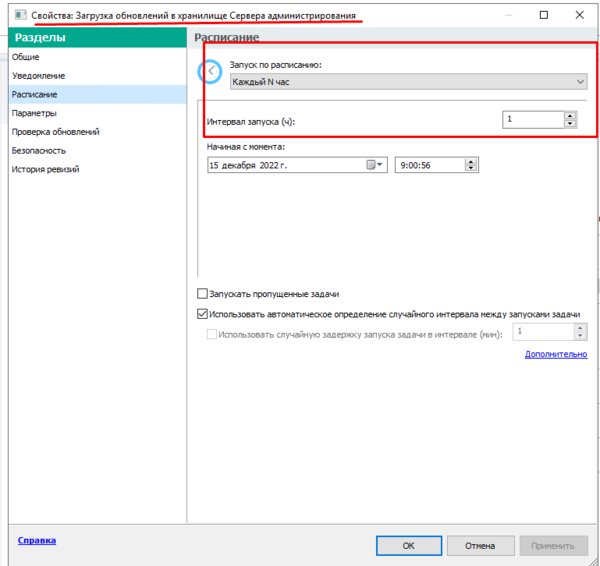The width and height of the screenshot is (600, 566).
Task: Decrease the Интервал запуска value
Action: [x=570, y=124]
